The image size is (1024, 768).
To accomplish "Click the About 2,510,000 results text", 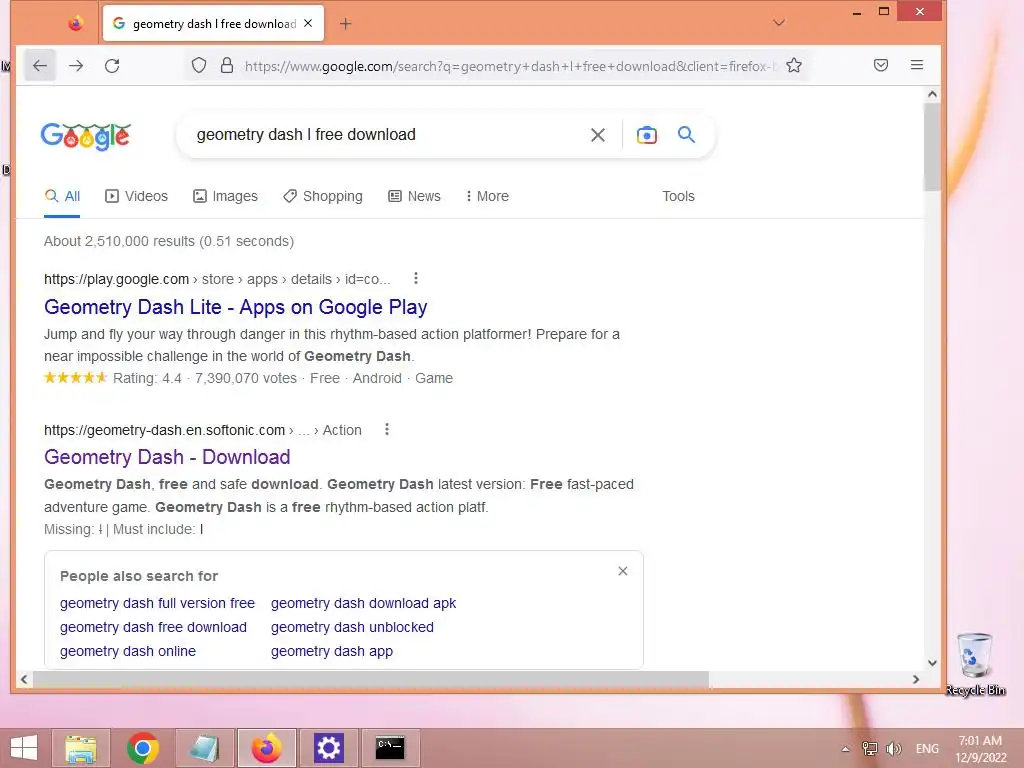I will [169, 241].
